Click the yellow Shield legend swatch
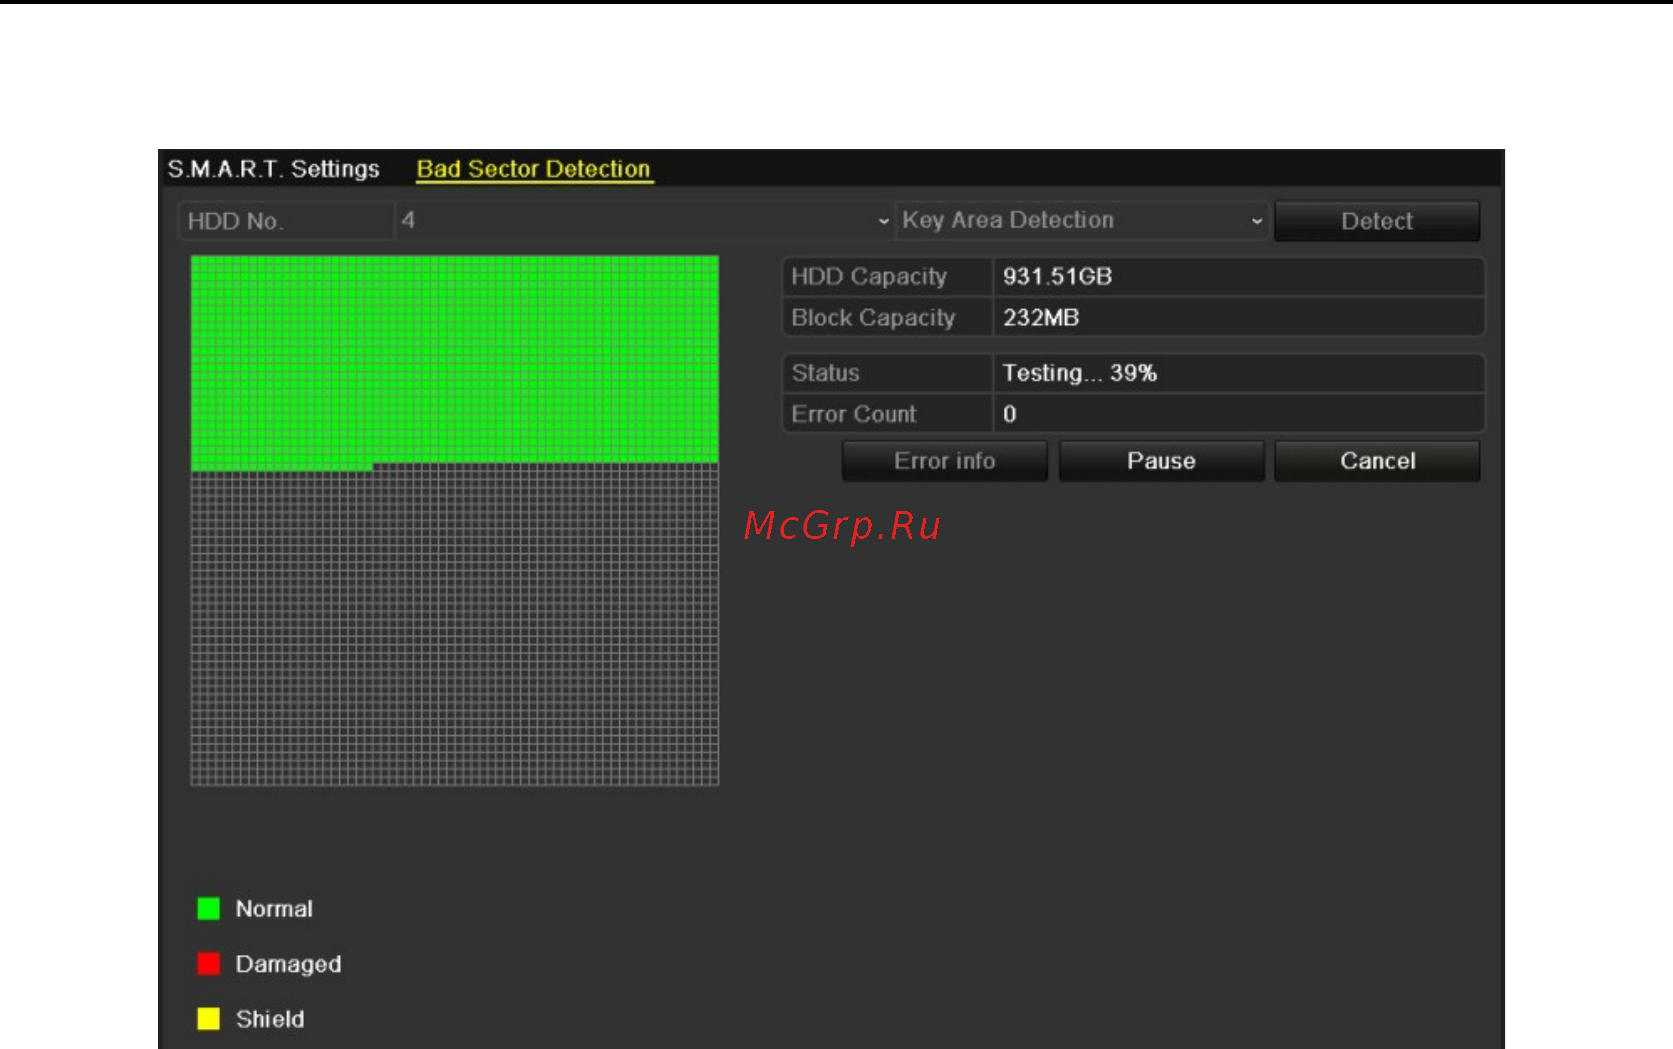The image size is (1673, 1049). (208, 1018)
